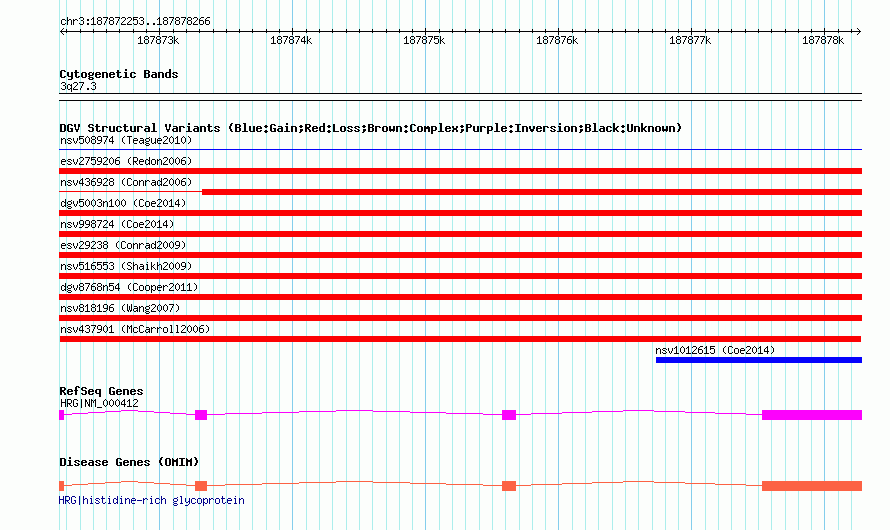890x530 pixels.
Task: Click the red esv29238 loss bar
Action: [460, 255]
